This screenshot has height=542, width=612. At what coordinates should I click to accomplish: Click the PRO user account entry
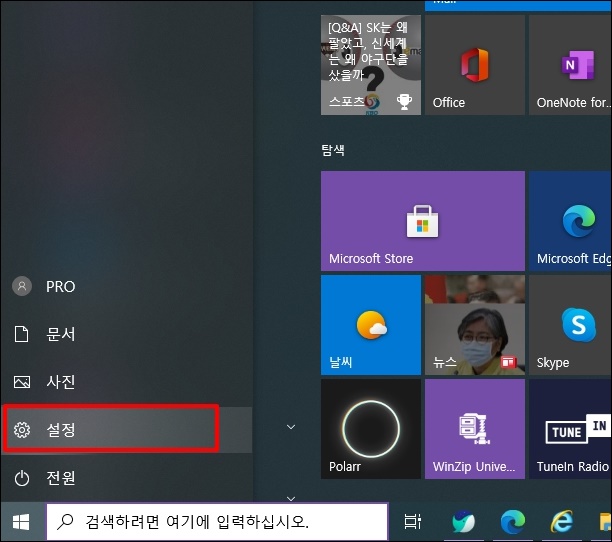coord(126,286)
